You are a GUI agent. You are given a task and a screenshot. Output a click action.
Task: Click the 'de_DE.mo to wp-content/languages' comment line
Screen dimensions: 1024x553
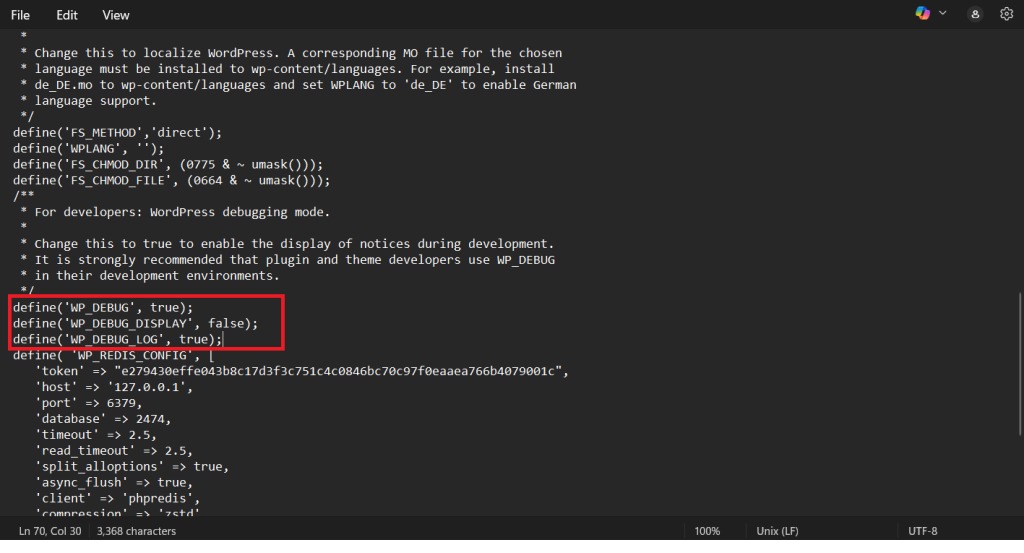pyautogui.click(x=298, y=85)
